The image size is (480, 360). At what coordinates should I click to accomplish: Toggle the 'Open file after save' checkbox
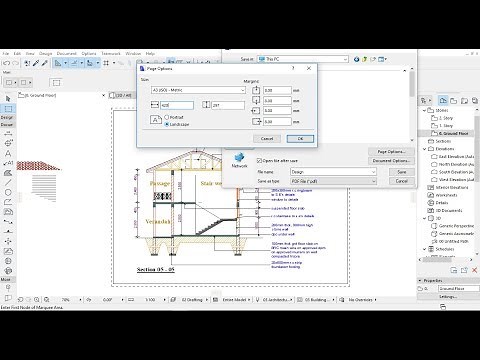(x=259, y=161)
